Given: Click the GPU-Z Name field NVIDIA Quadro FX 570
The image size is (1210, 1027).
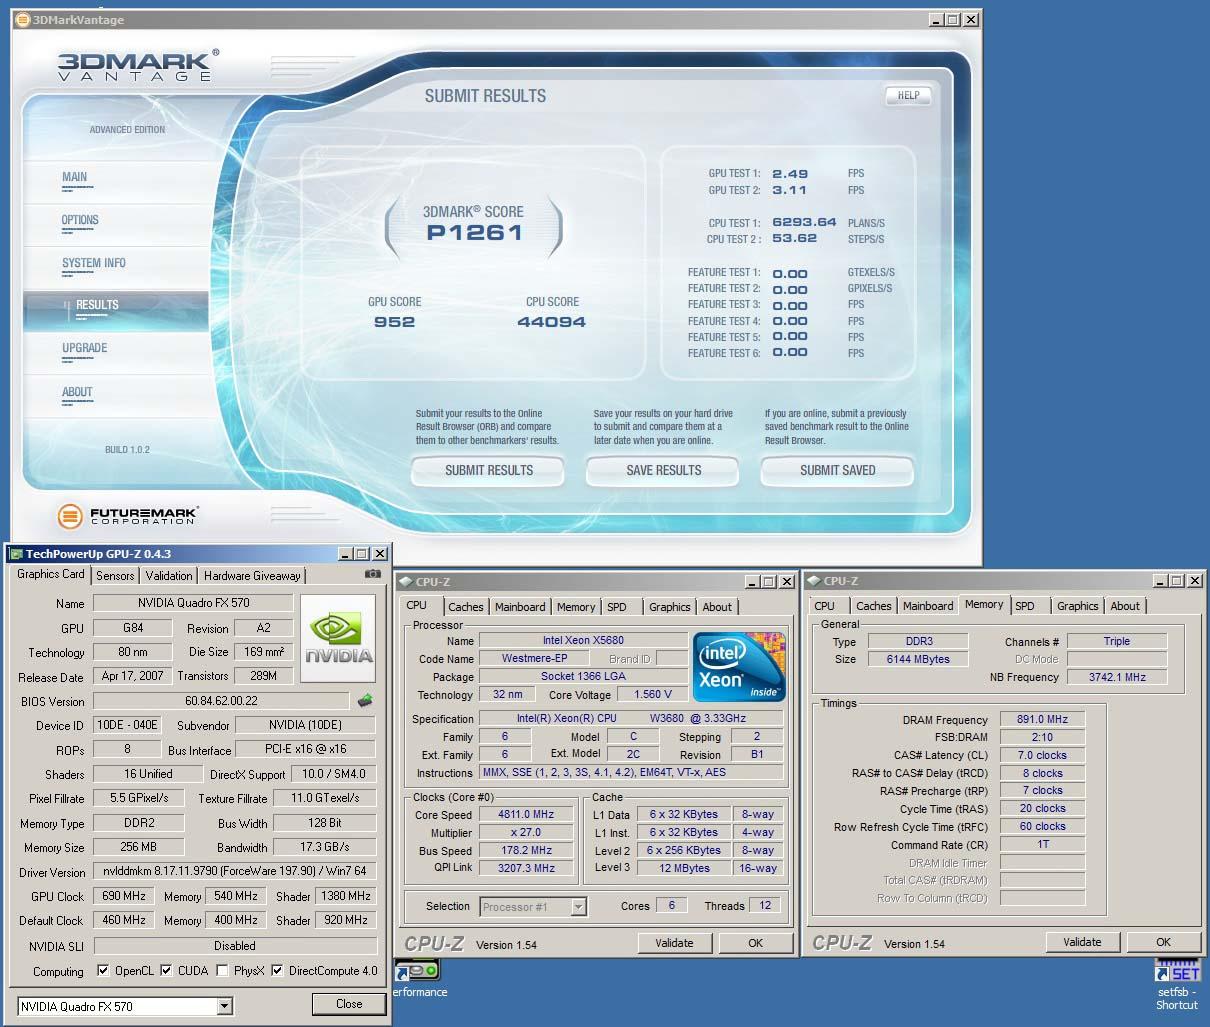Looking at the screenshot, I should click(193, 603).
